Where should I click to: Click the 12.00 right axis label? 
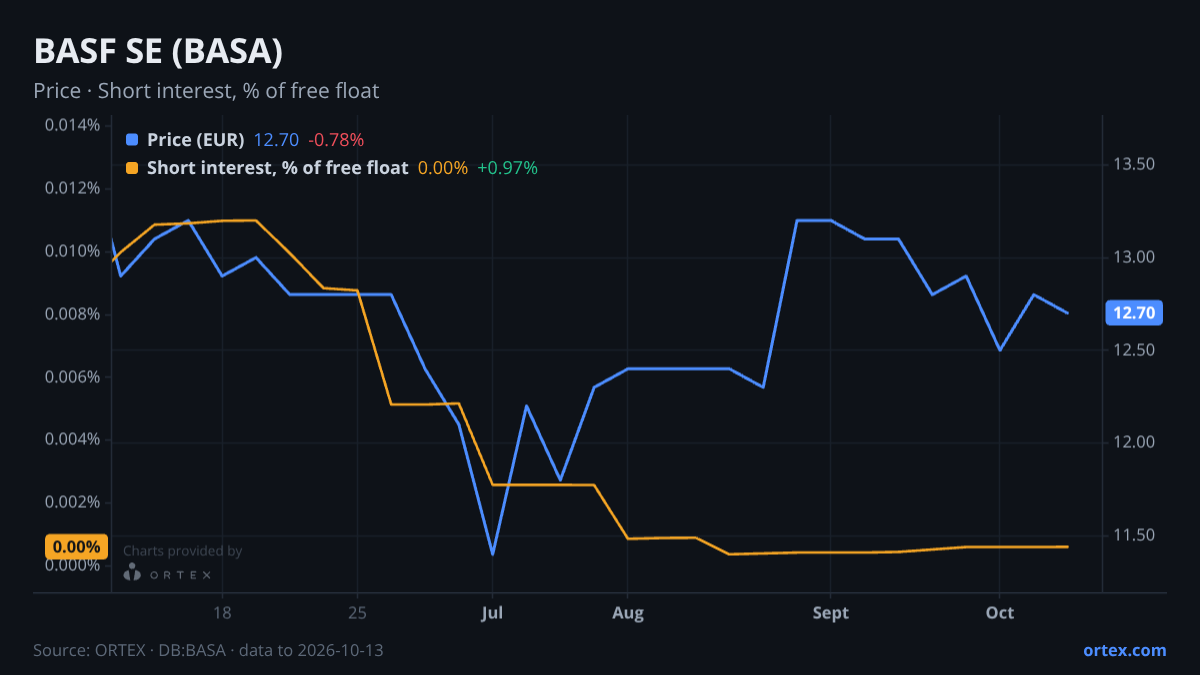[1134, 443]
